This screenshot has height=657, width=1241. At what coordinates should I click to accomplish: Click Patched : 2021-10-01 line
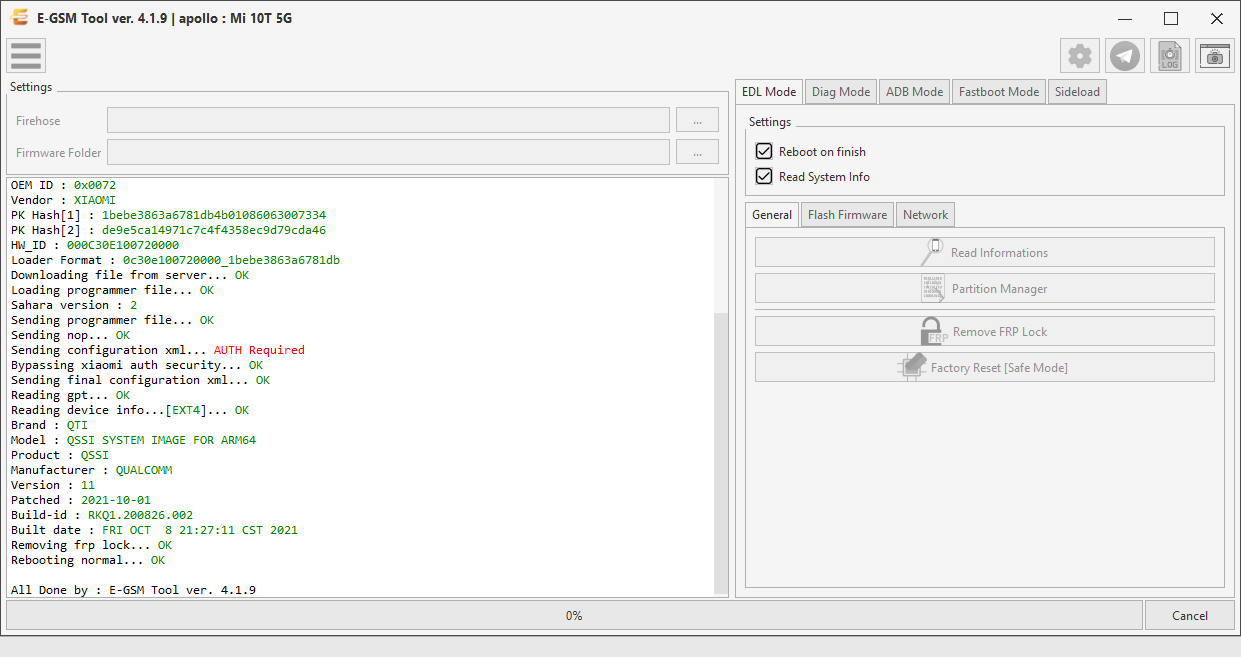pos(81,500)
